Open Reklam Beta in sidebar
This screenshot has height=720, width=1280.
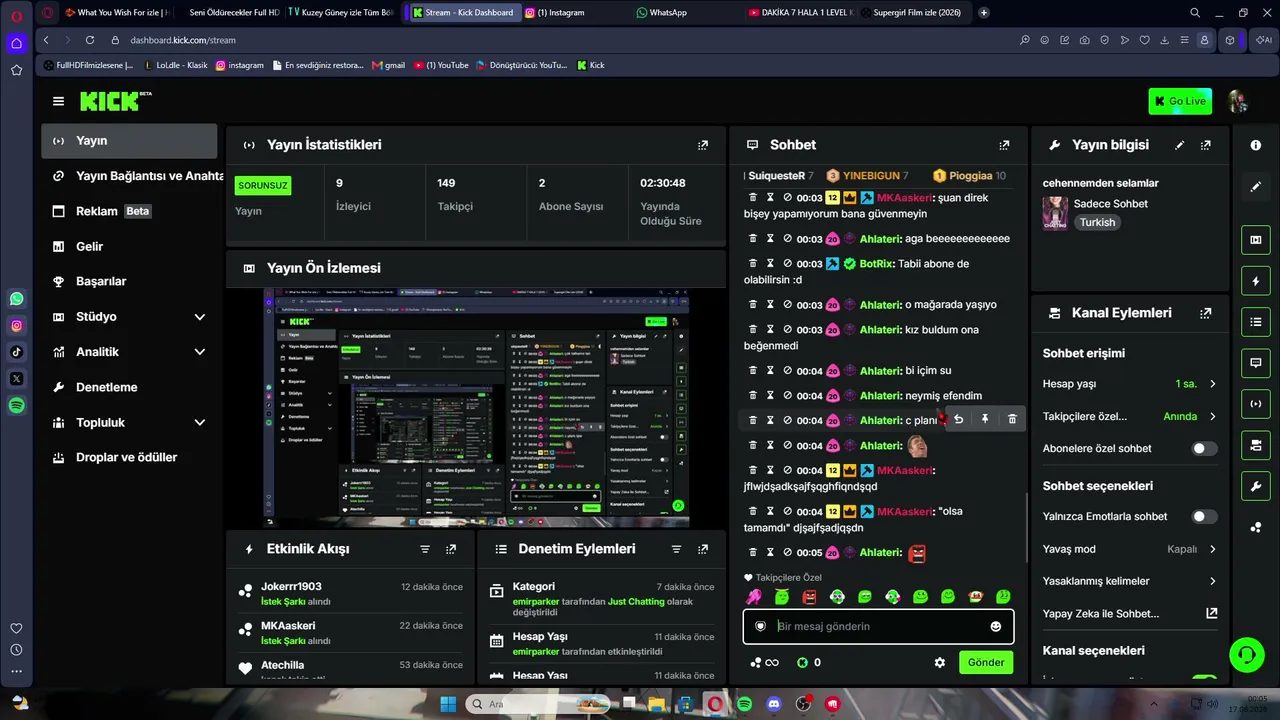[129, 211]
